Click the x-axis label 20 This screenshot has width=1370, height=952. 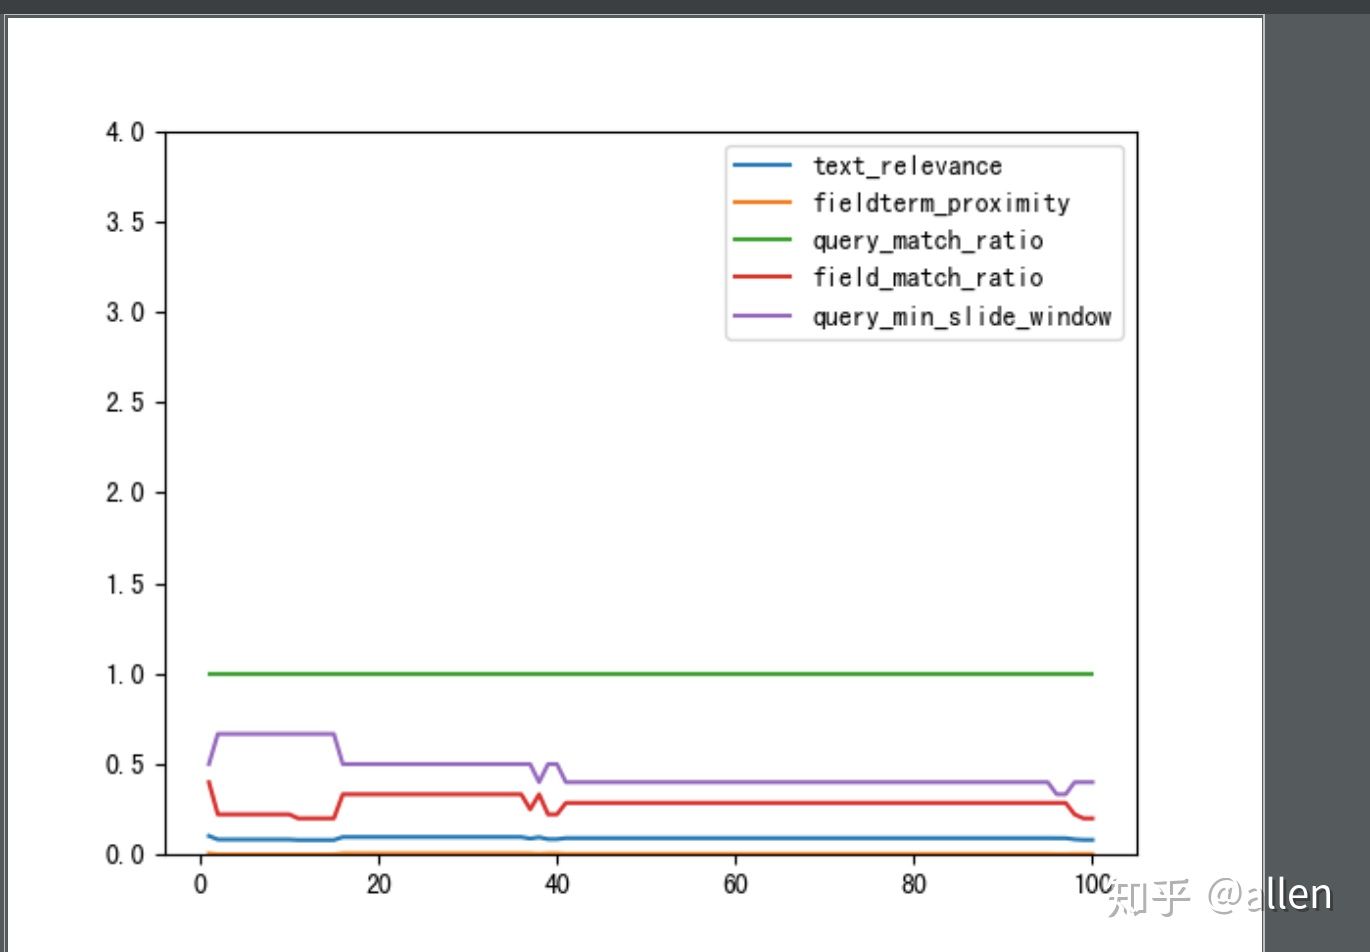click(379, 884)
